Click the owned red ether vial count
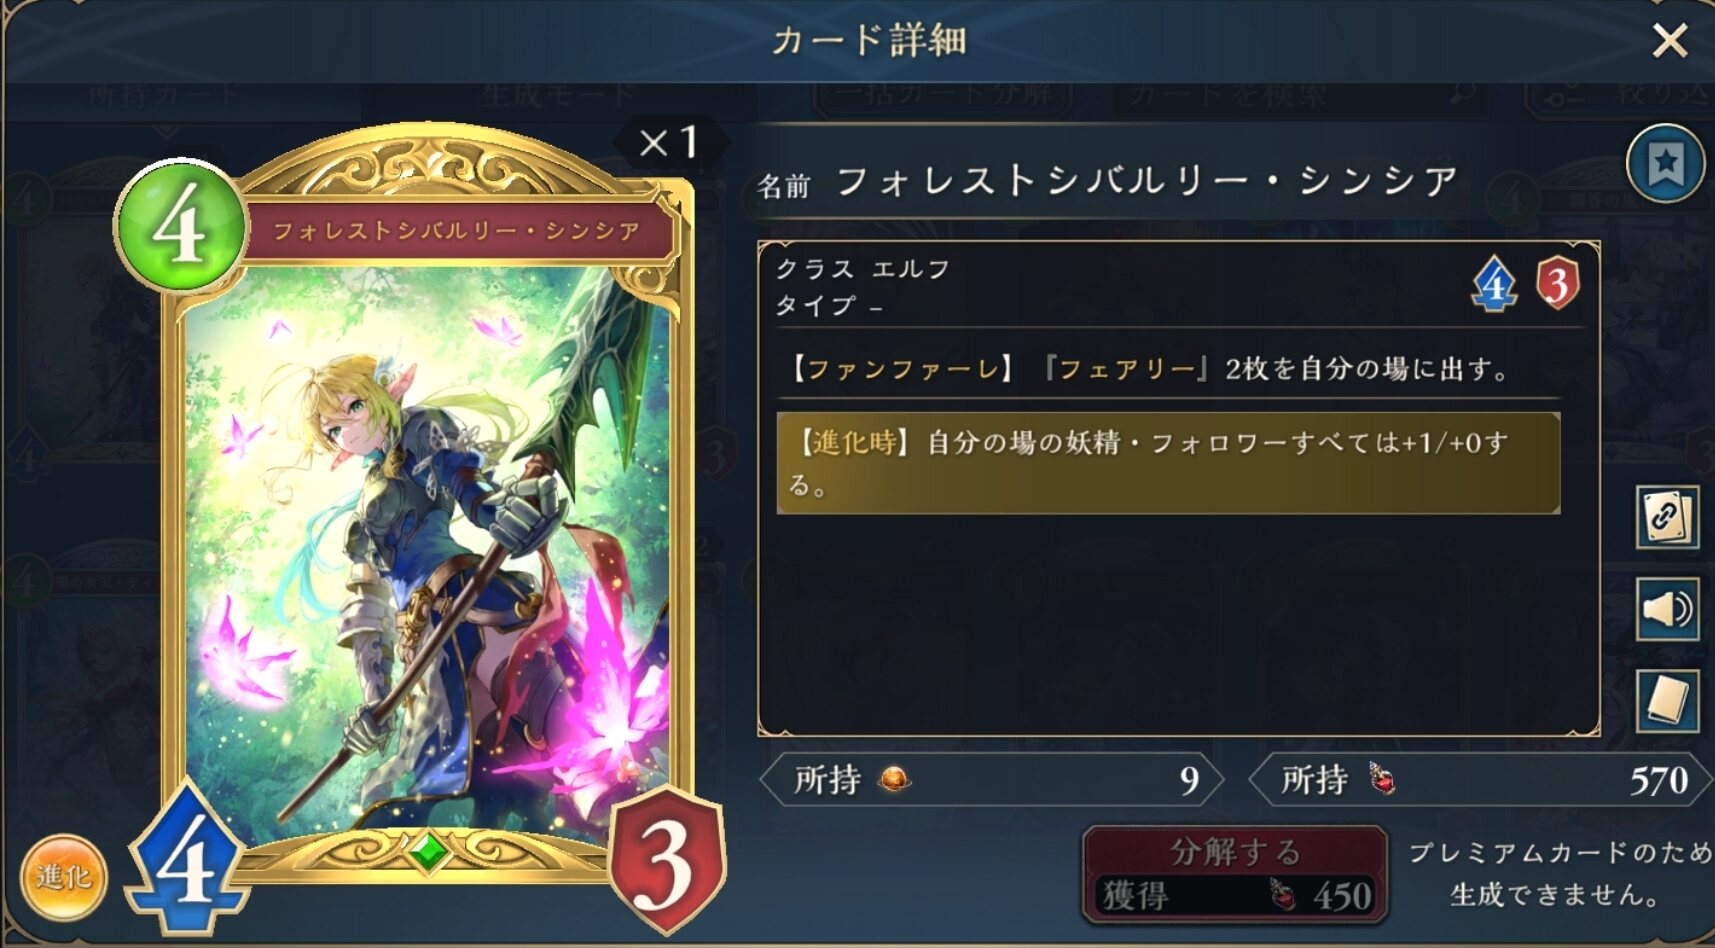Image resolution: width=1715 pixels, height=948 pixels. point(1481,780)
